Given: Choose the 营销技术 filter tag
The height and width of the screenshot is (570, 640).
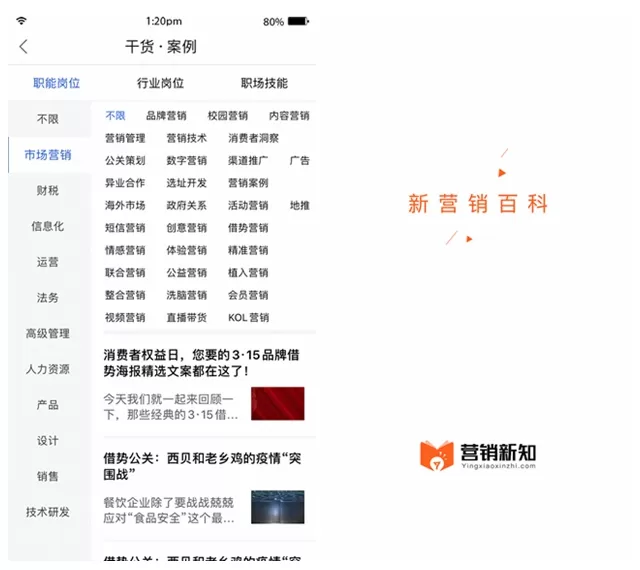Looking at the screenshot, I should pyautogui.click(x=187, y=138).
